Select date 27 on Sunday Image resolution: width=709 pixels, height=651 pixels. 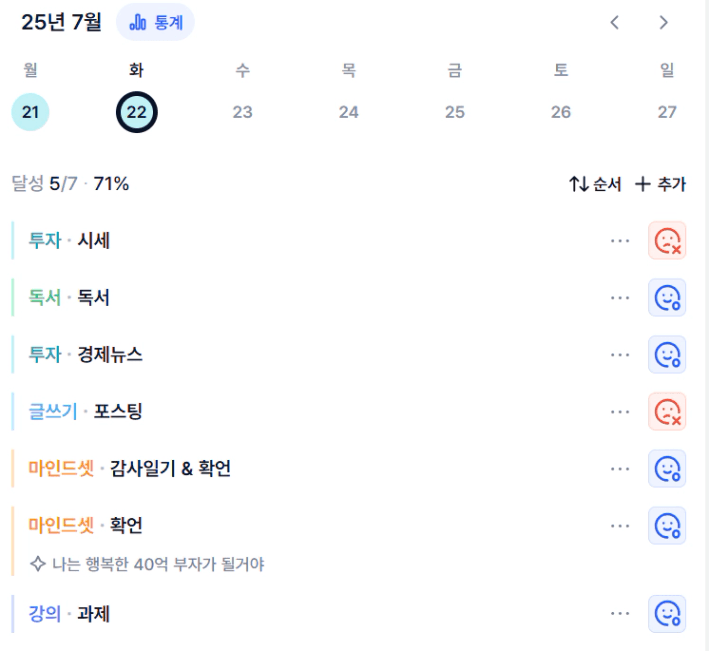point(667,112)
